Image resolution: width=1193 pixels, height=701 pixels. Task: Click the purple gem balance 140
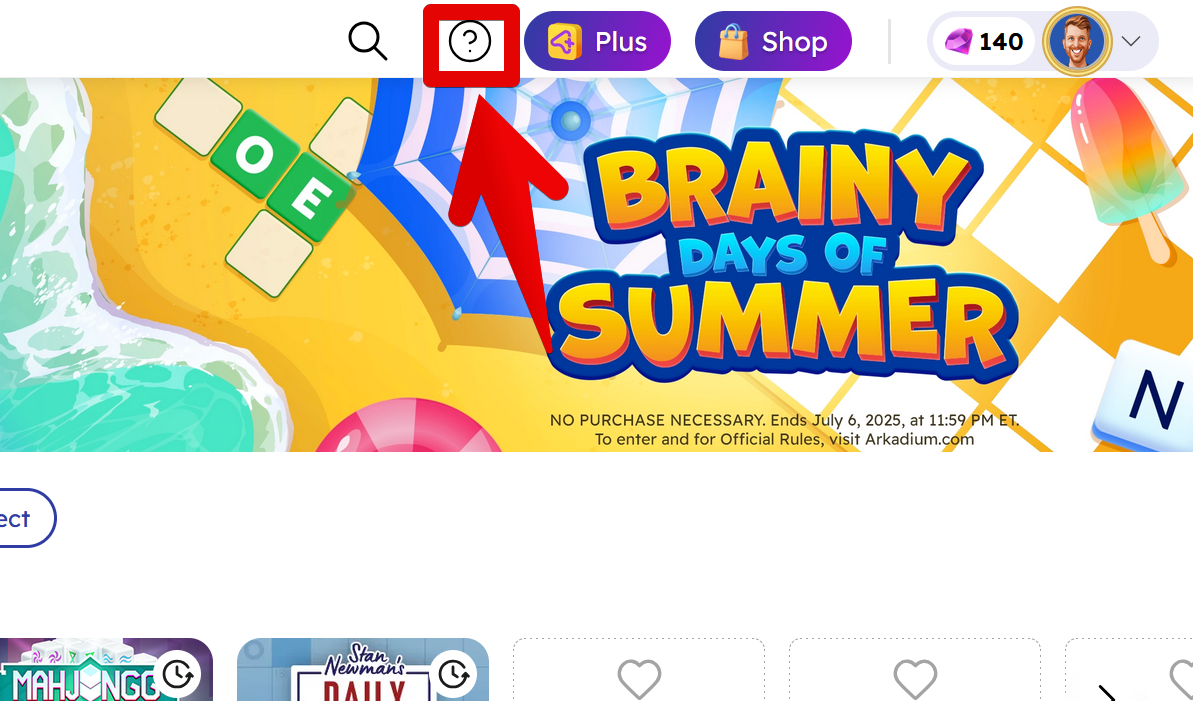[984, 41]
